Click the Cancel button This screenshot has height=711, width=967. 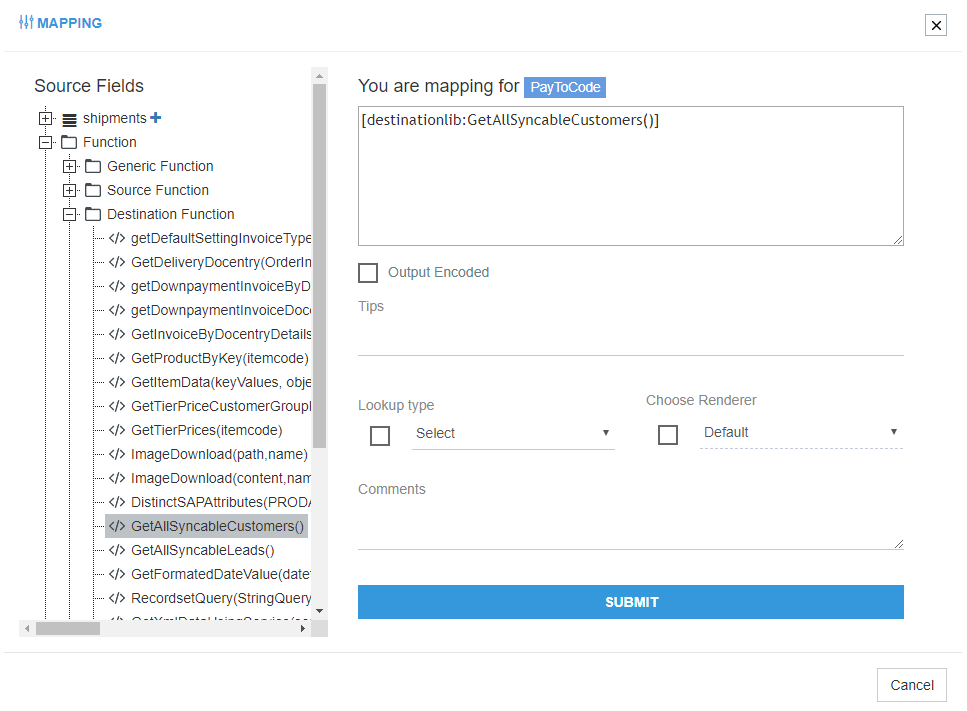tap(911, 685)
